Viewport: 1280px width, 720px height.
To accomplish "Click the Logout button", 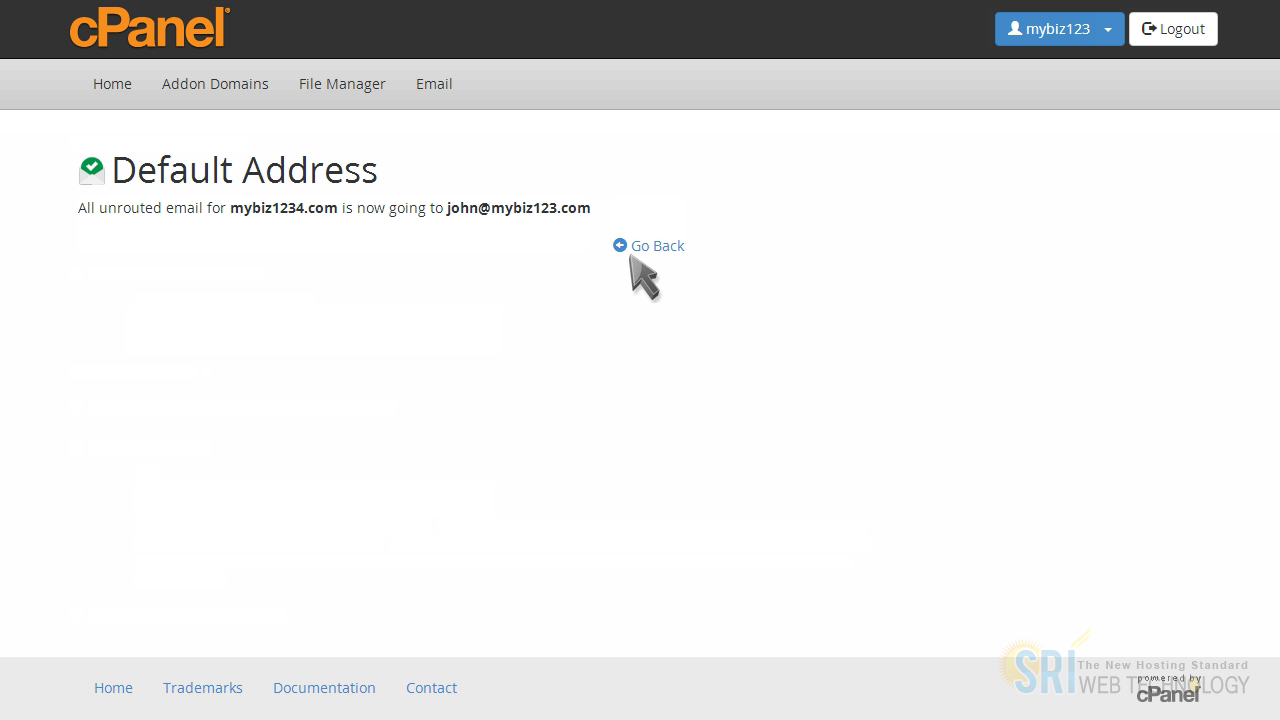I will (1173, 29).
